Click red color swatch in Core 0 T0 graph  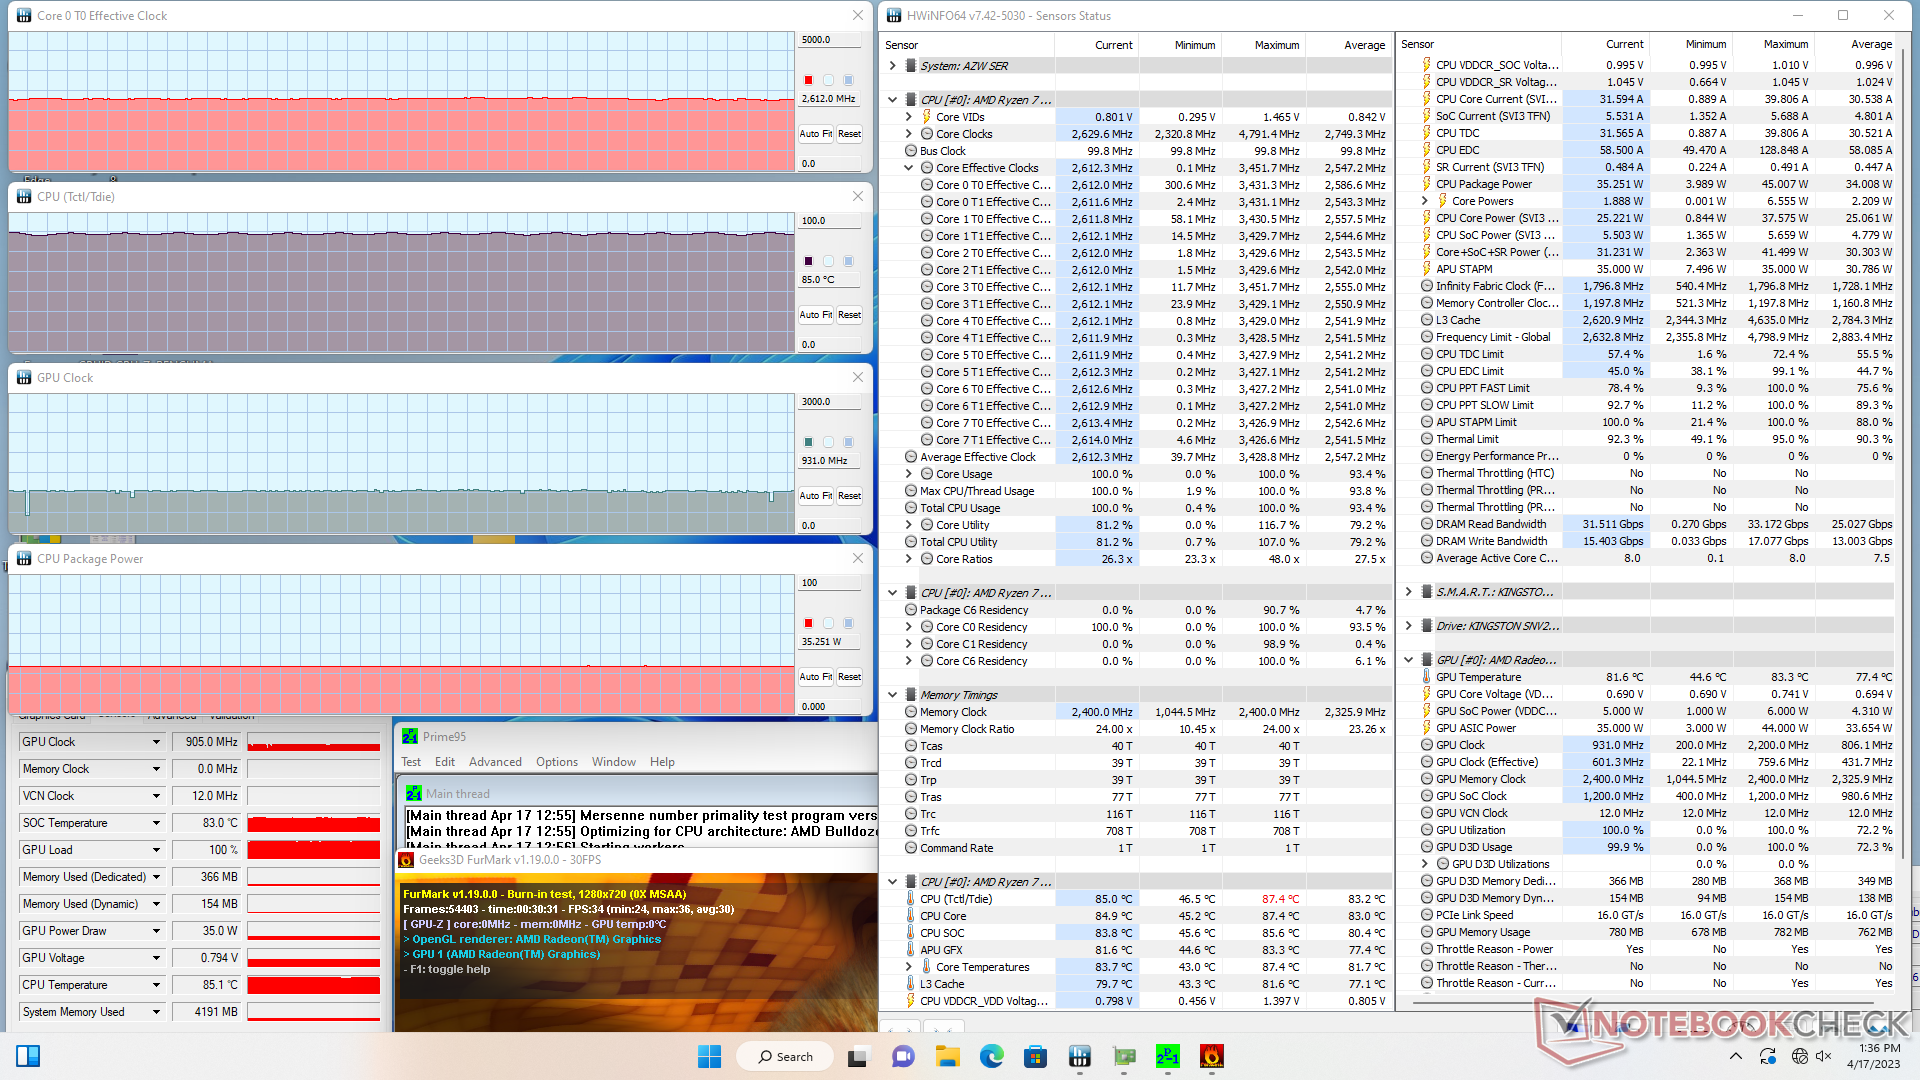click(x=808, y=80)
